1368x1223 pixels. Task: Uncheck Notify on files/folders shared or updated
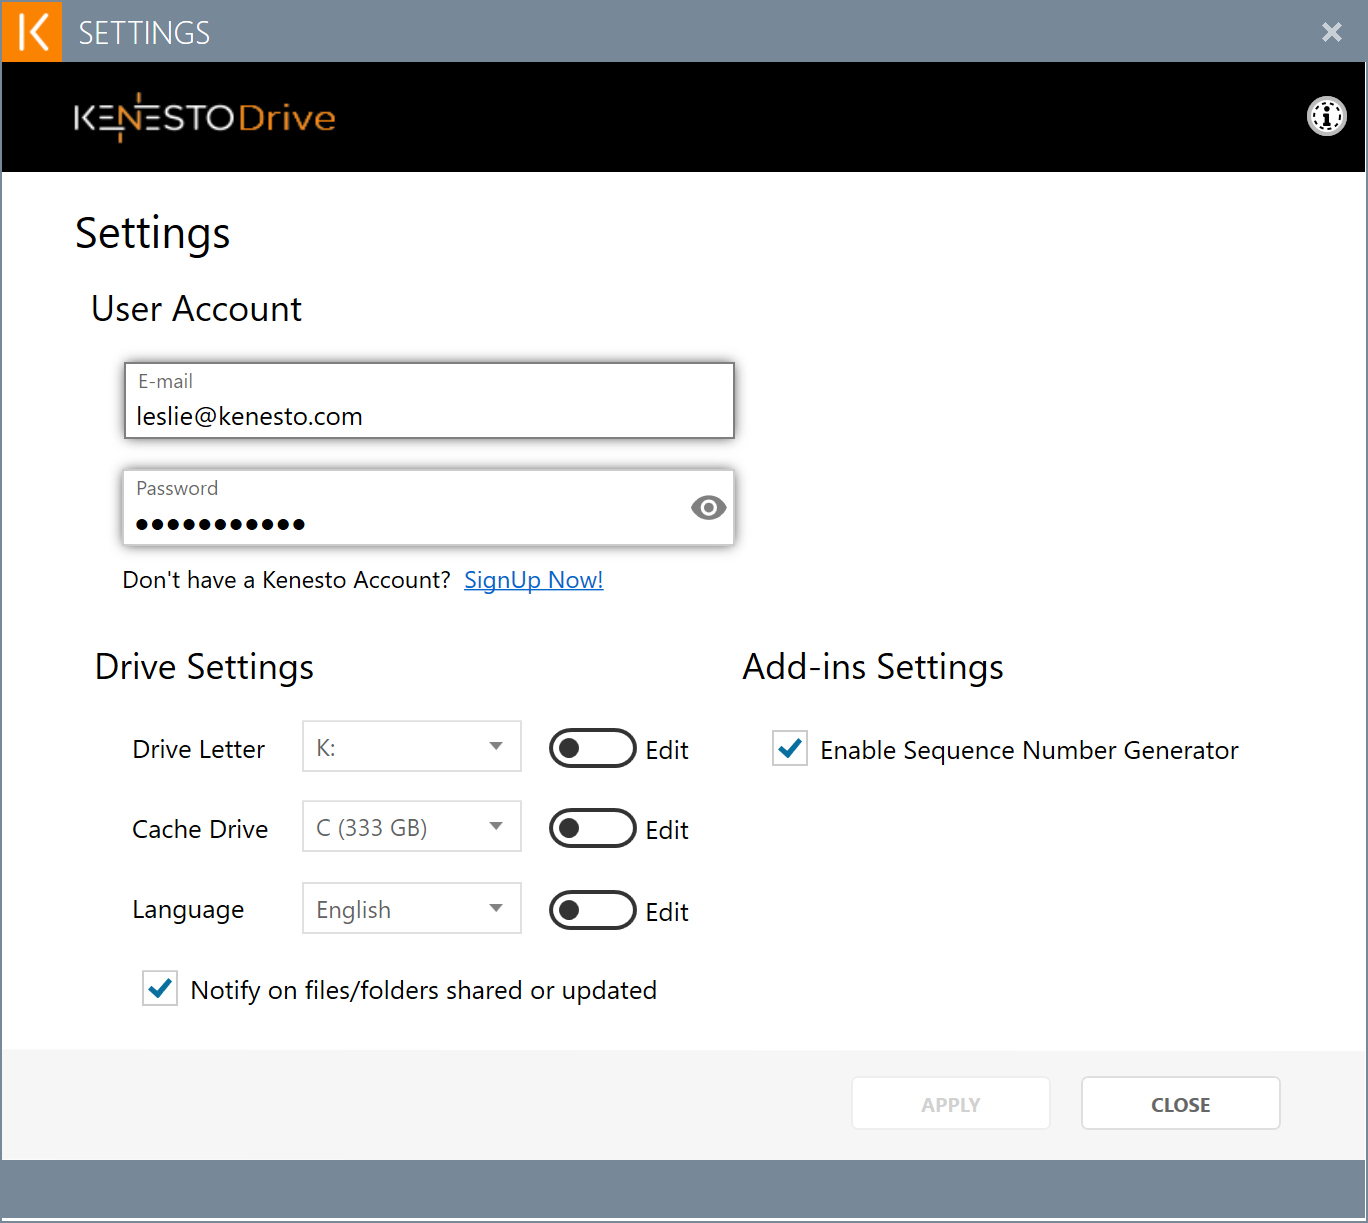(160, 988)
